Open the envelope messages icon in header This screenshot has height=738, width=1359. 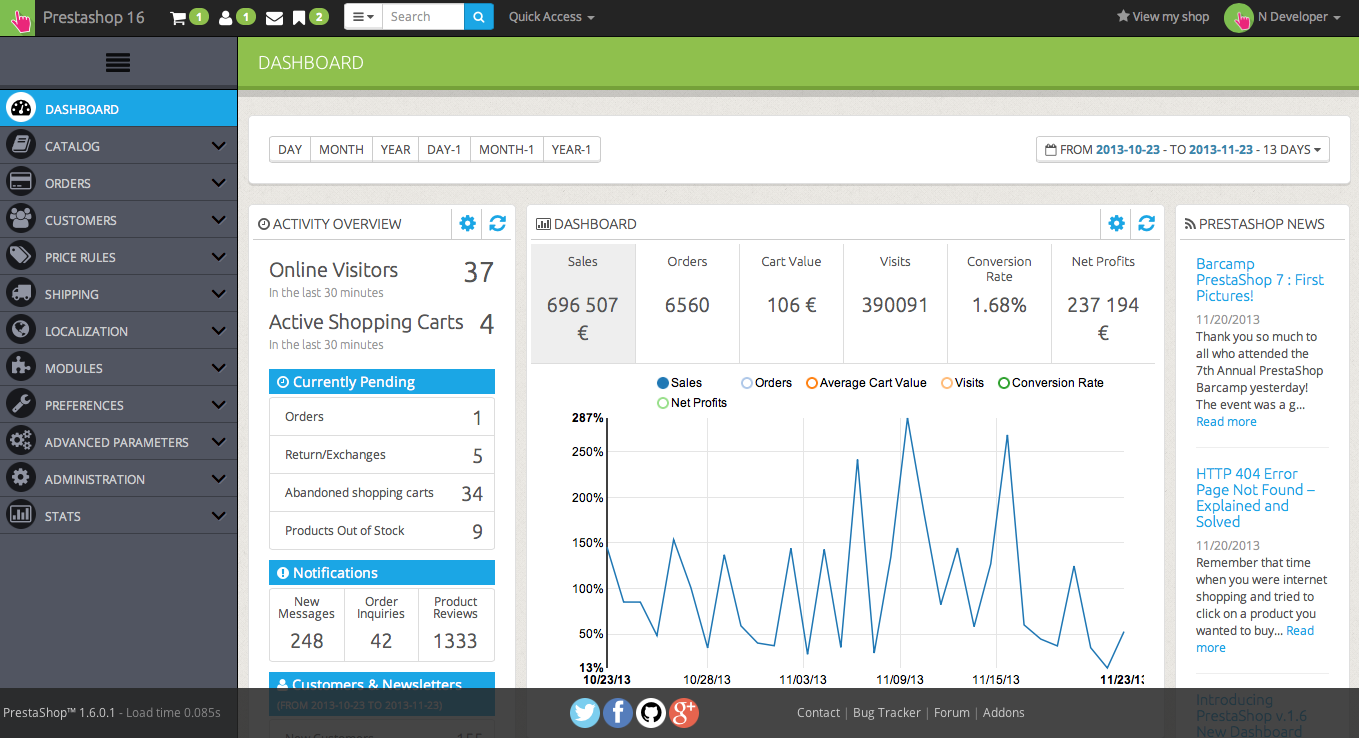273,17
